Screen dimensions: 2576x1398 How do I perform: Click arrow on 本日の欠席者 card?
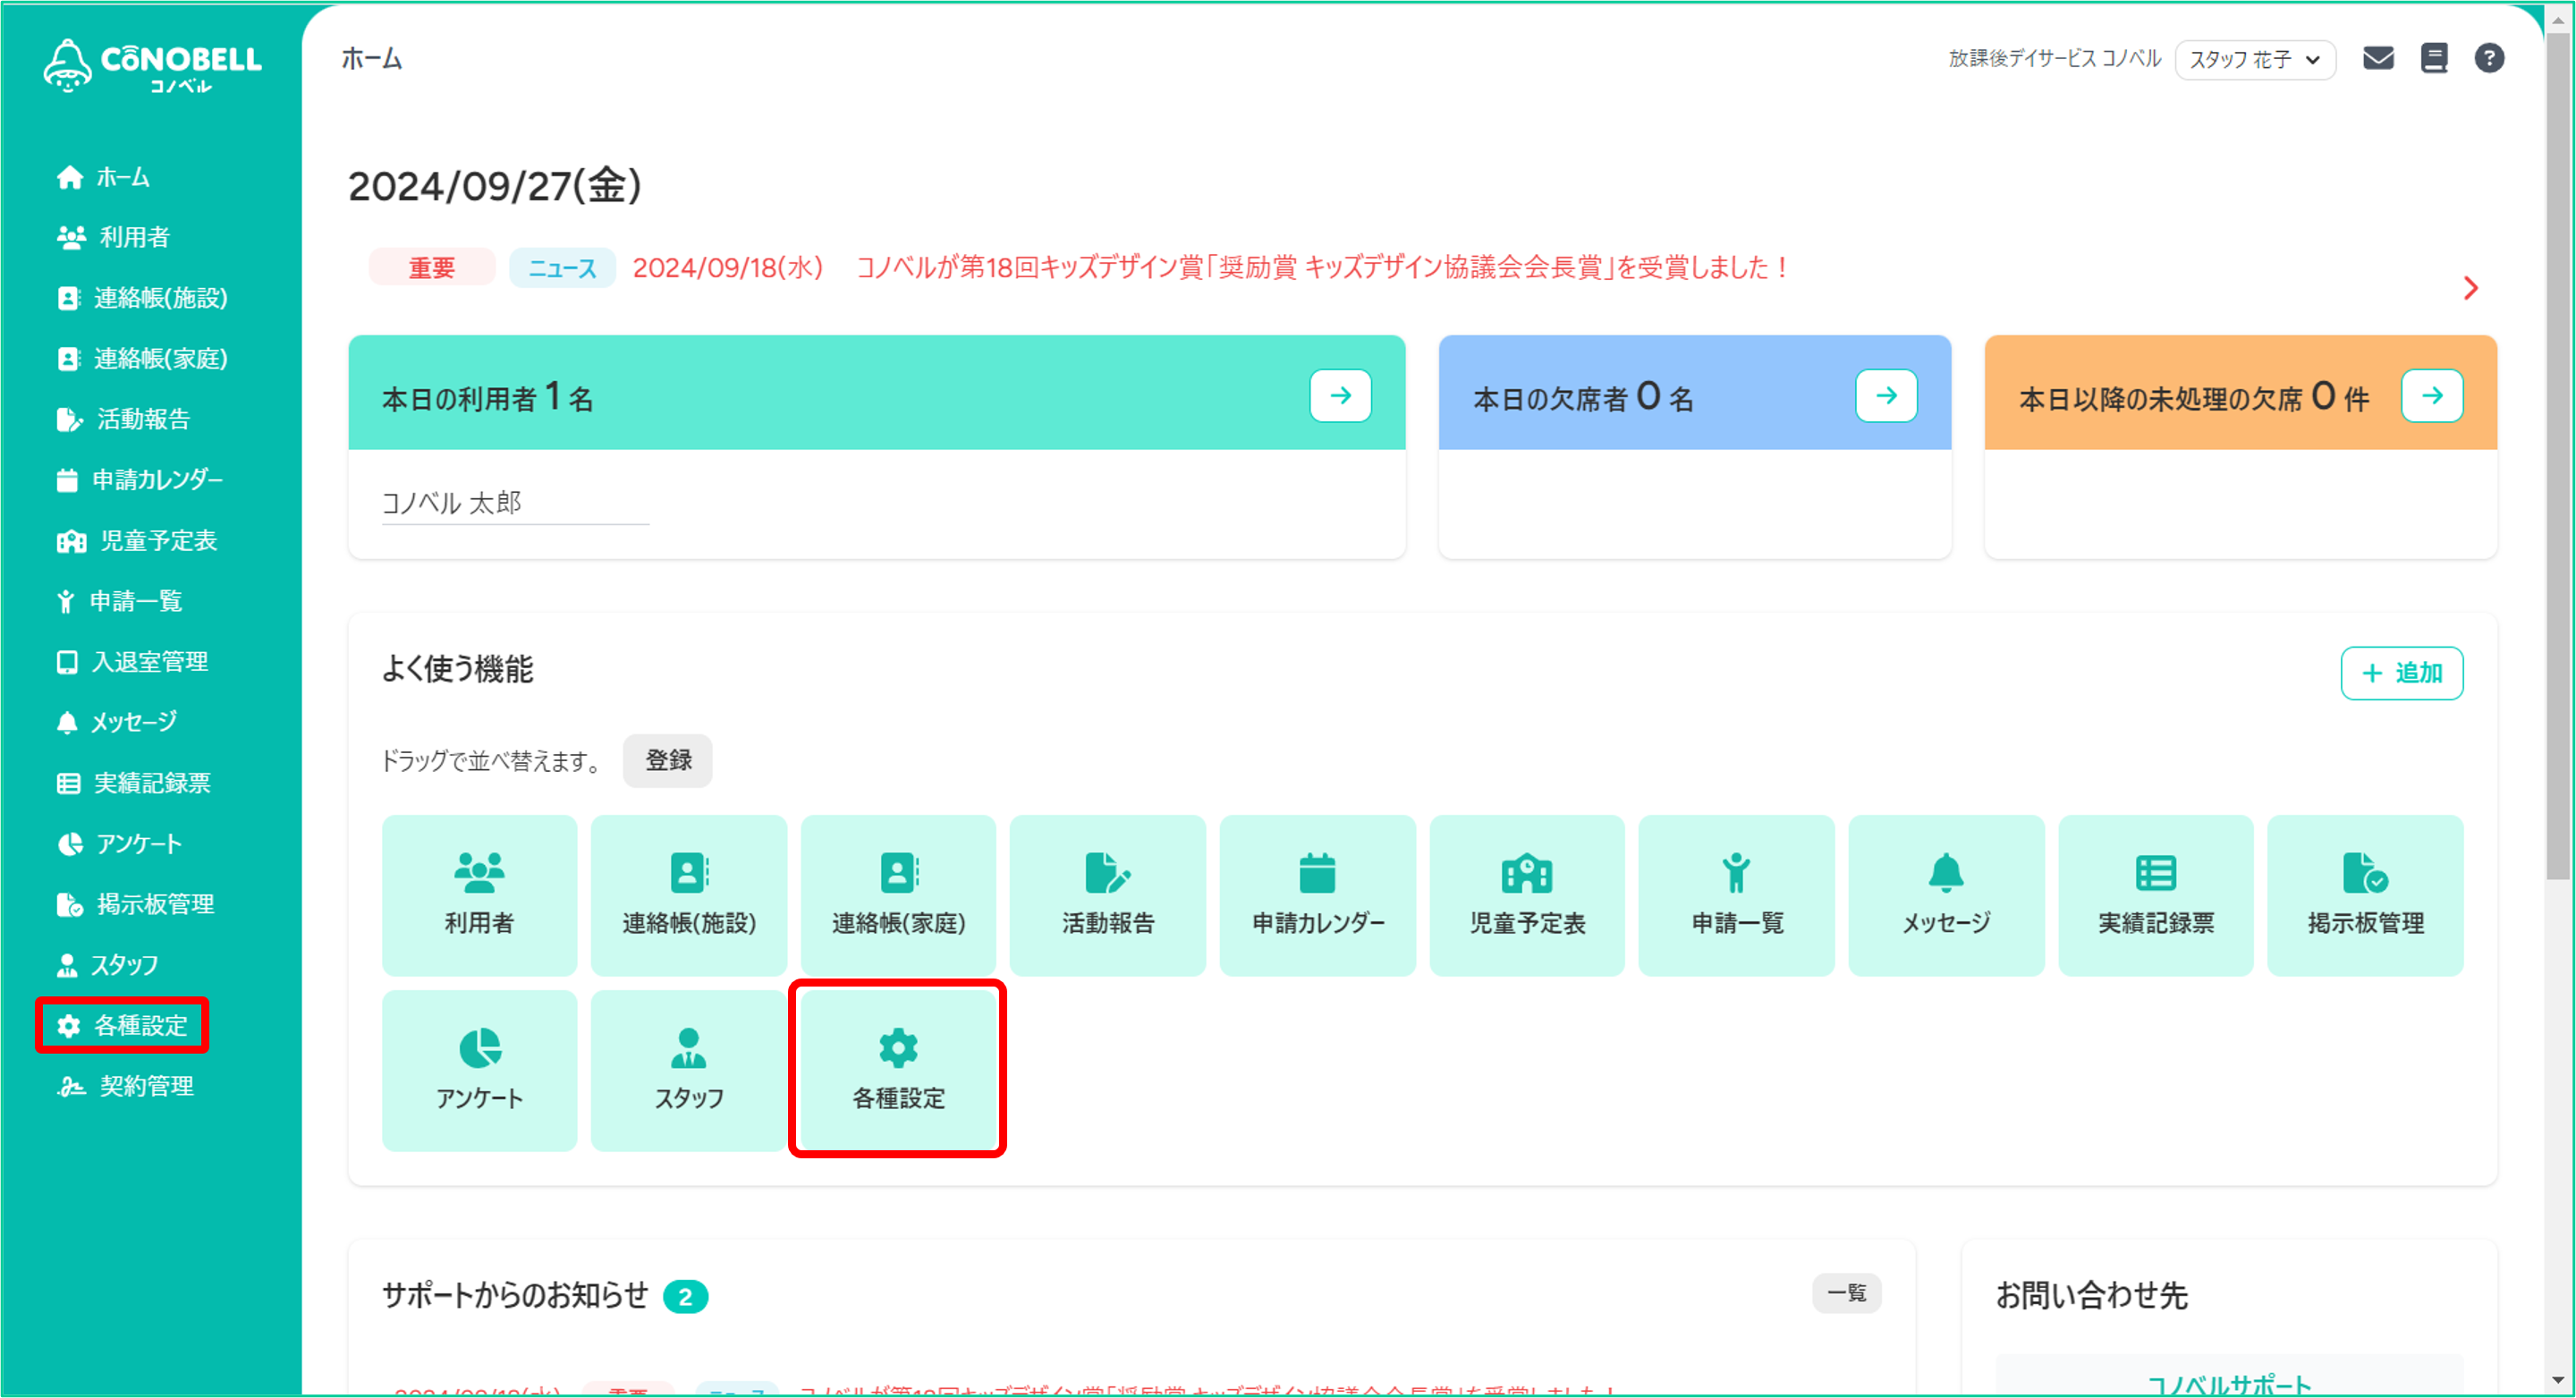[1886, 395]
